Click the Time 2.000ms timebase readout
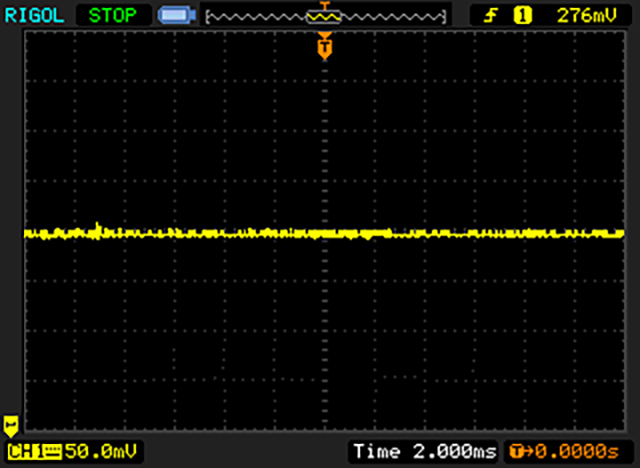The height and width of the screenshot is (468, 640). (x=424, y=451)
